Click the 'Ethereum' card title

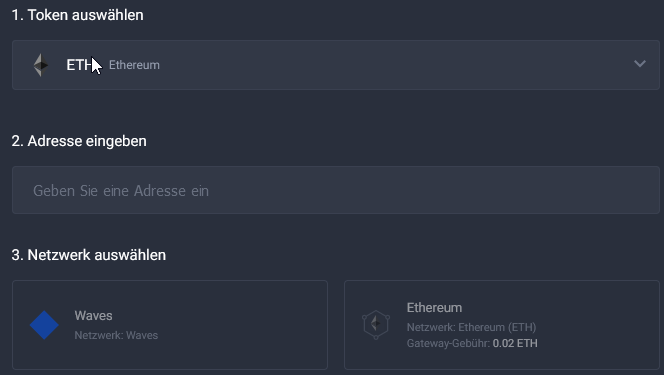tap(434, 307)
